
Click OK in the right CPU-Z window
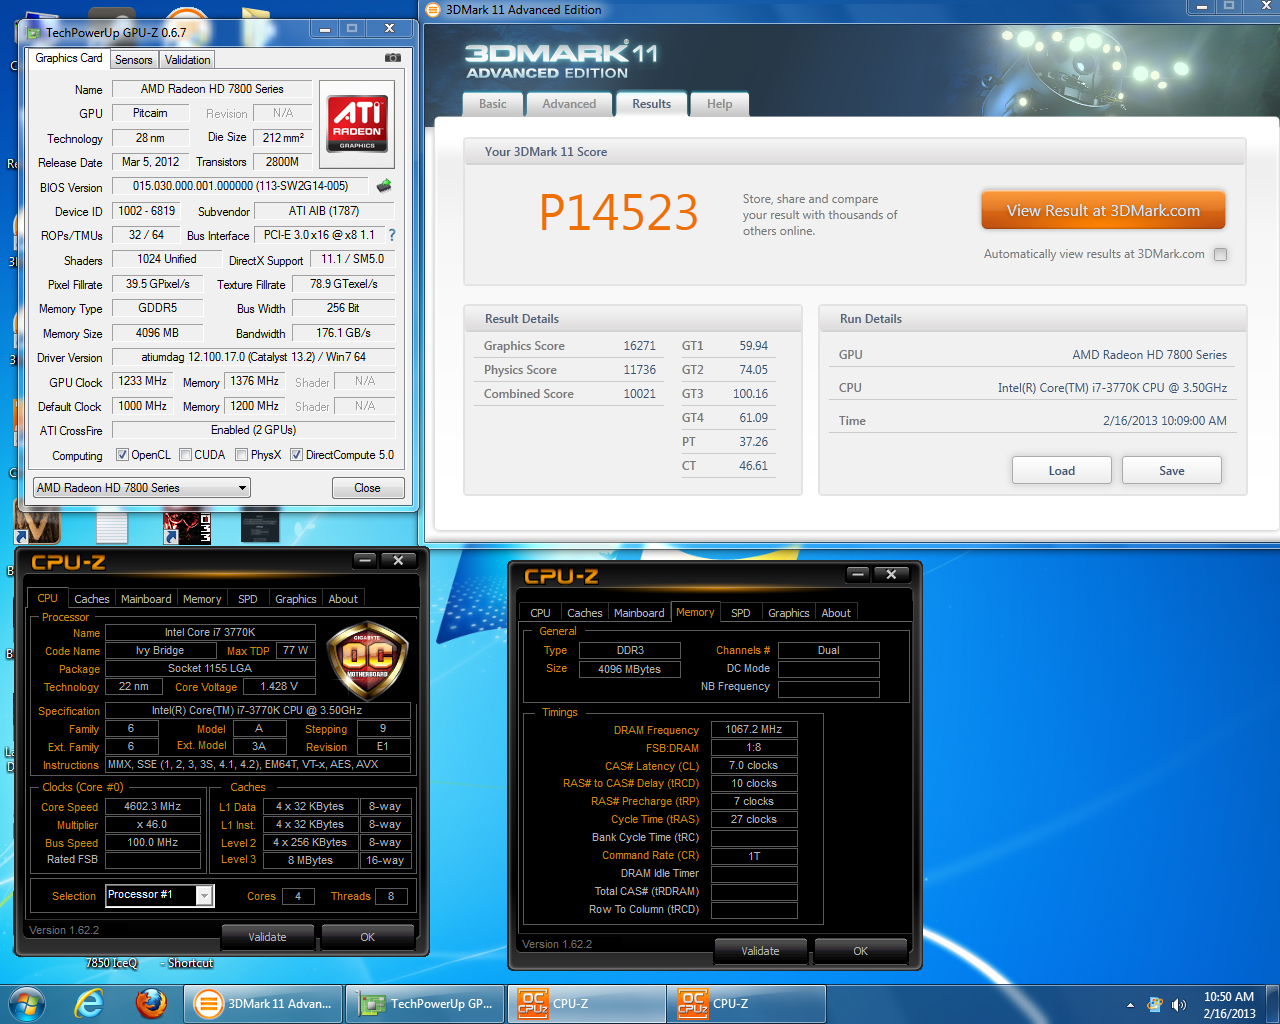(860, 951)
